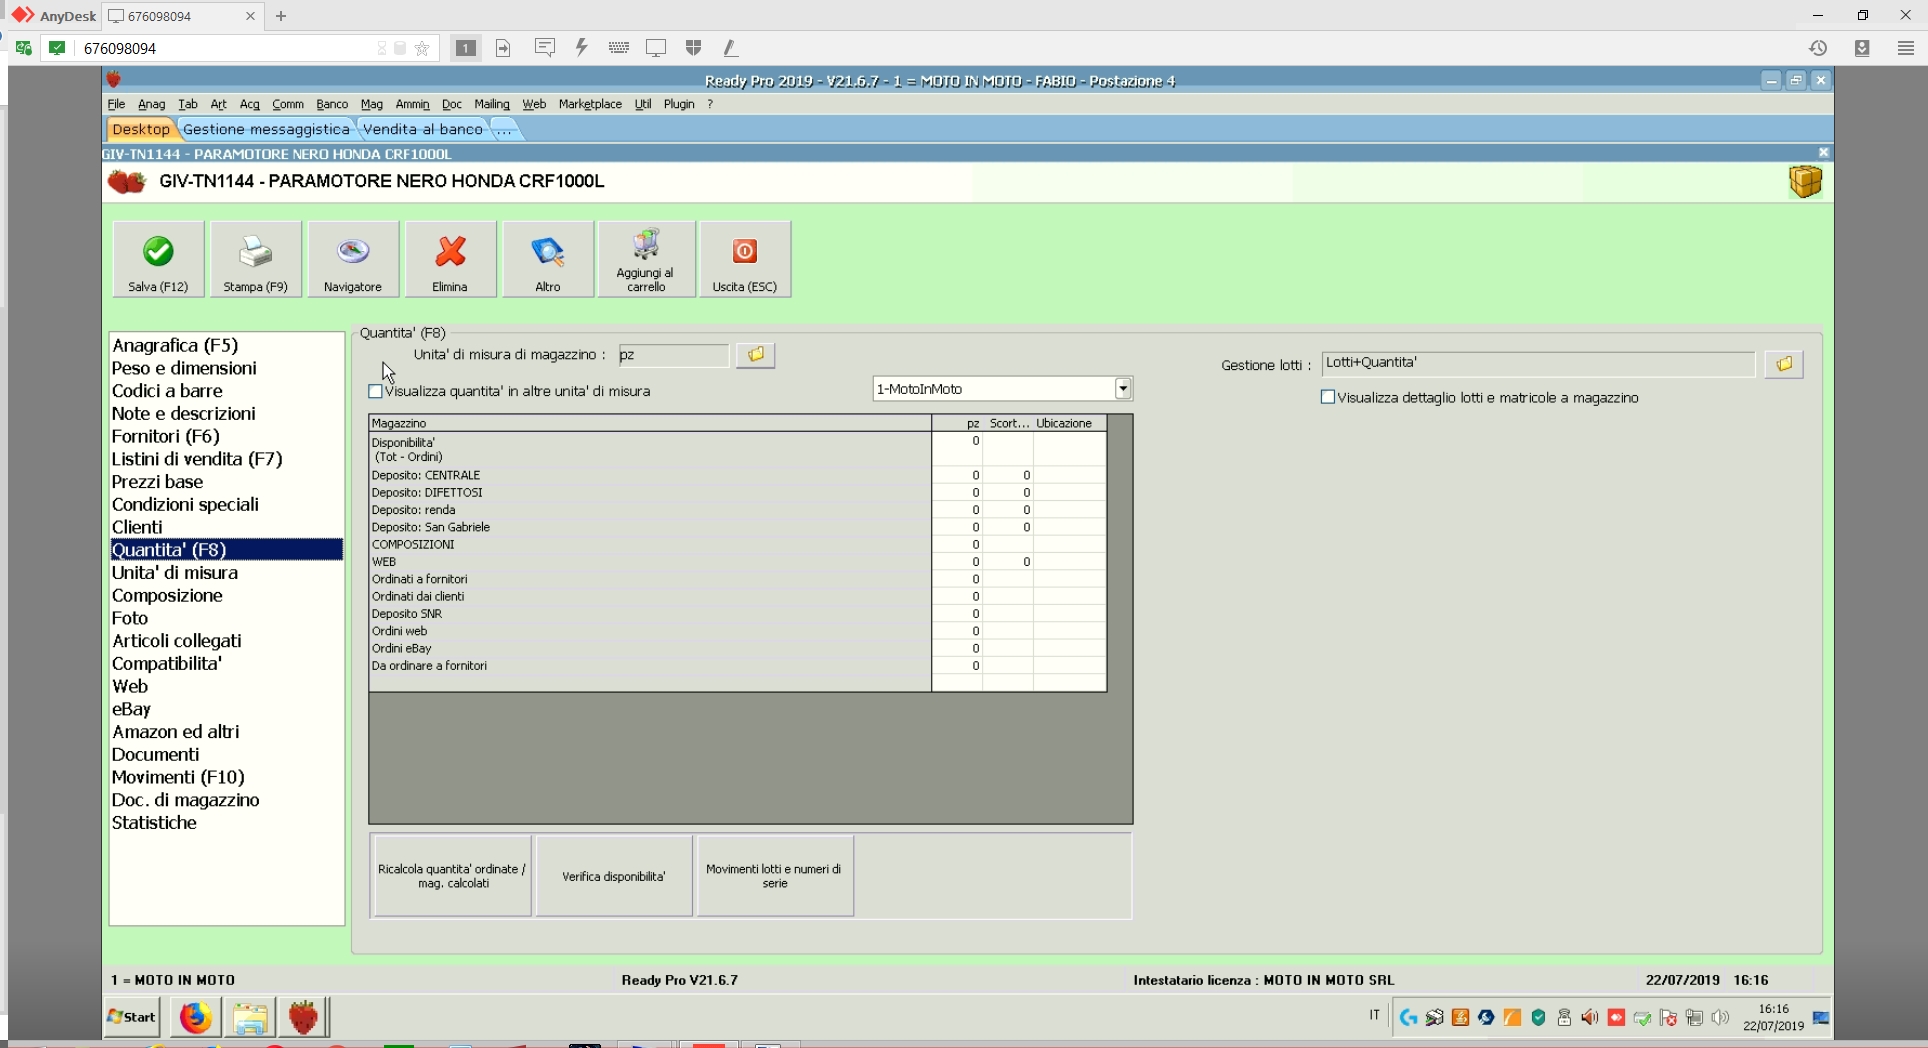
Task: Open a new AnyDesk tab with plus
Action: tap(281, 16)
